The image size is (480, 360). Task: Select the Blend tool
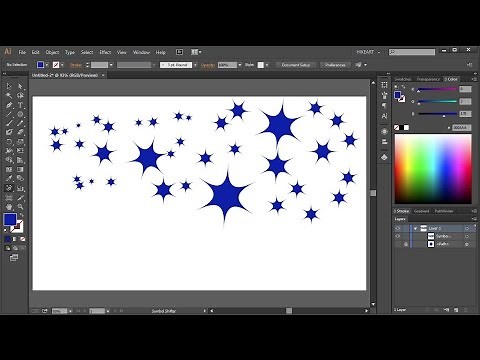coord(20,178)
